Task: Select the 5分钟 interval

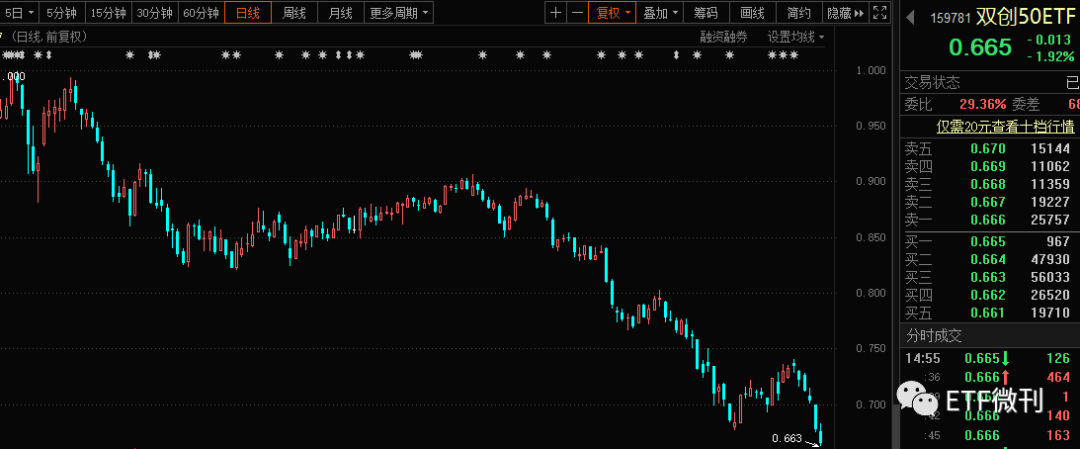Action: point(61,13)
